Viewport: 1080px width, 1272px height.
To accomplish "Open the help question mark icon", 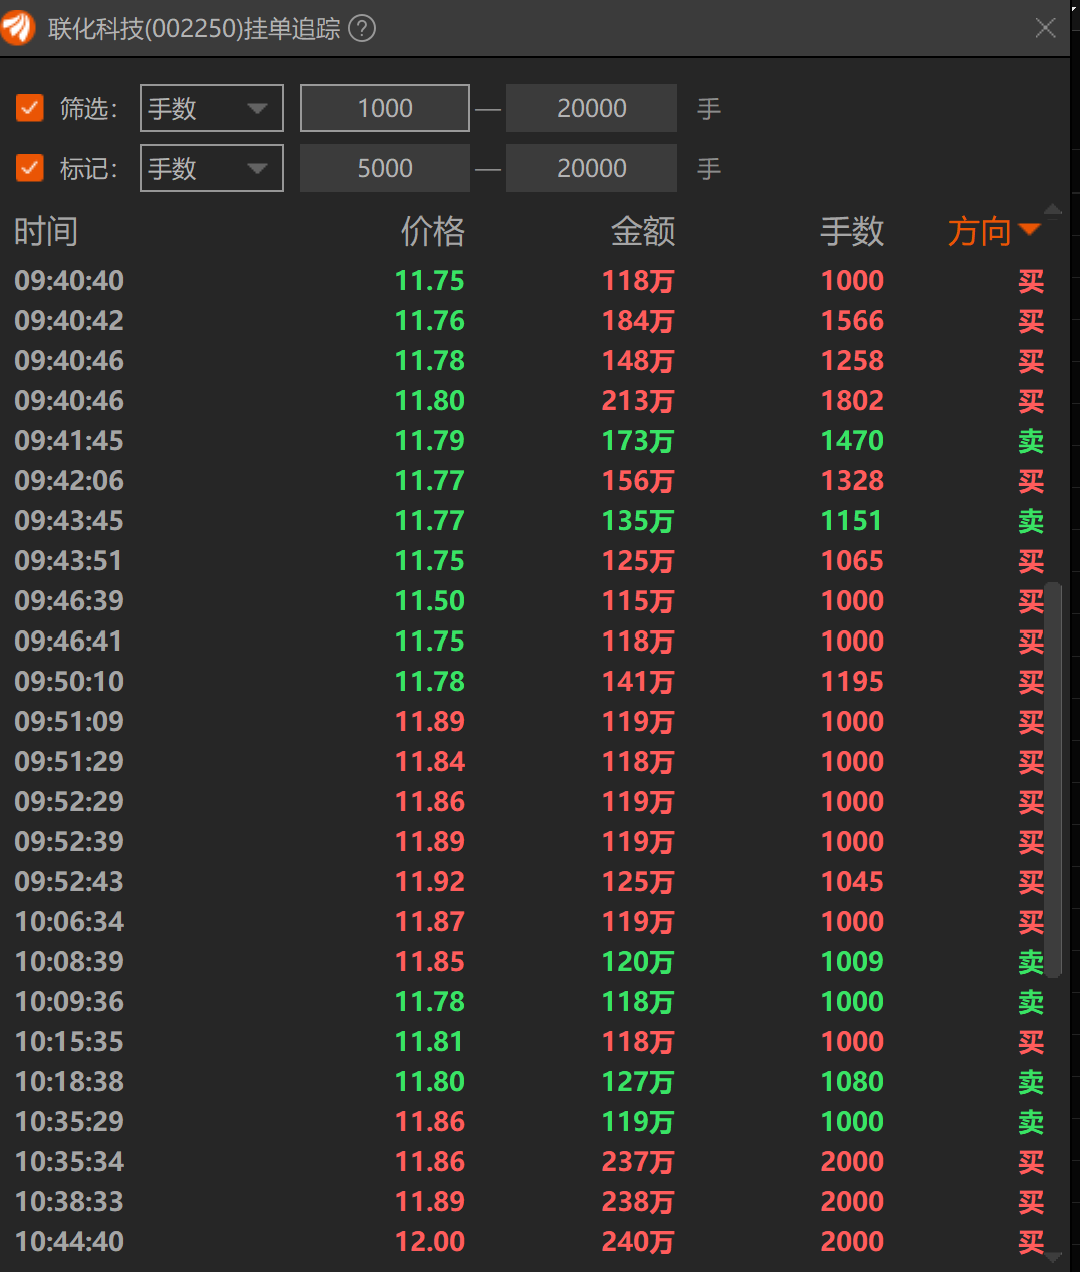I will point(362,28).
